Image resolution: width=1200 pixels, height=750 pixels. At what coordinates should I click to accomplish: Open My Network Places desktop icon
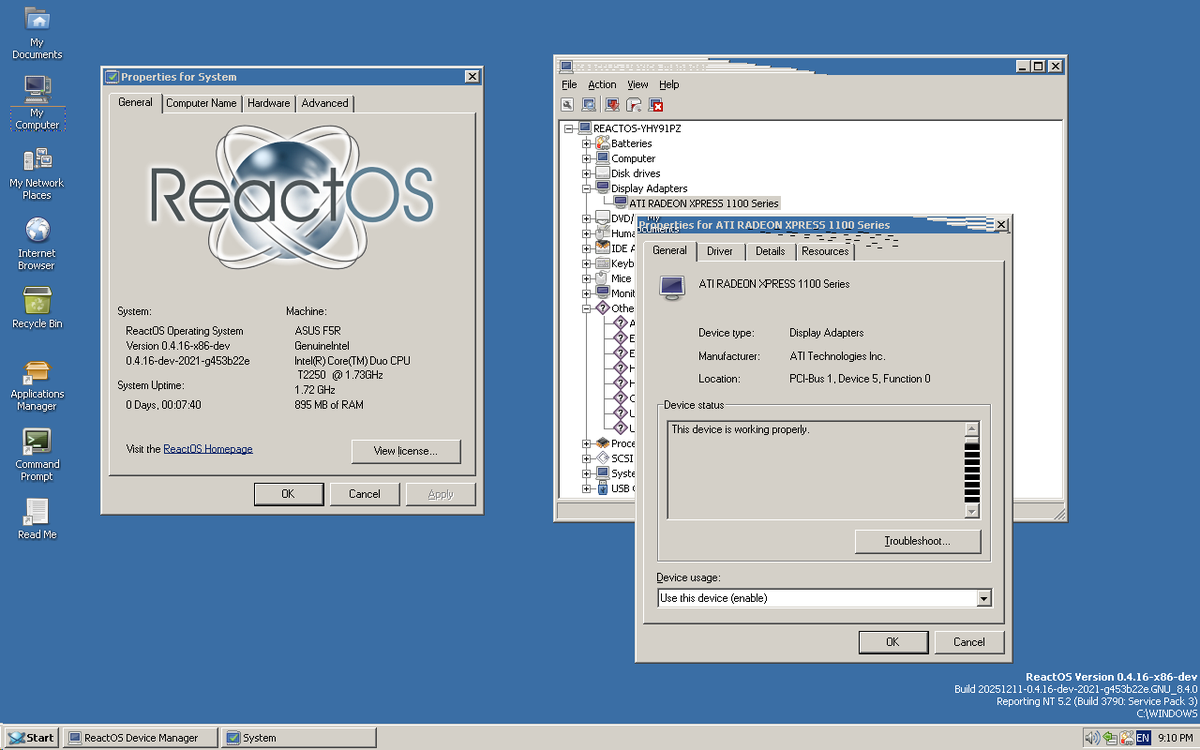pyautogui.click(x=37, y=160)
